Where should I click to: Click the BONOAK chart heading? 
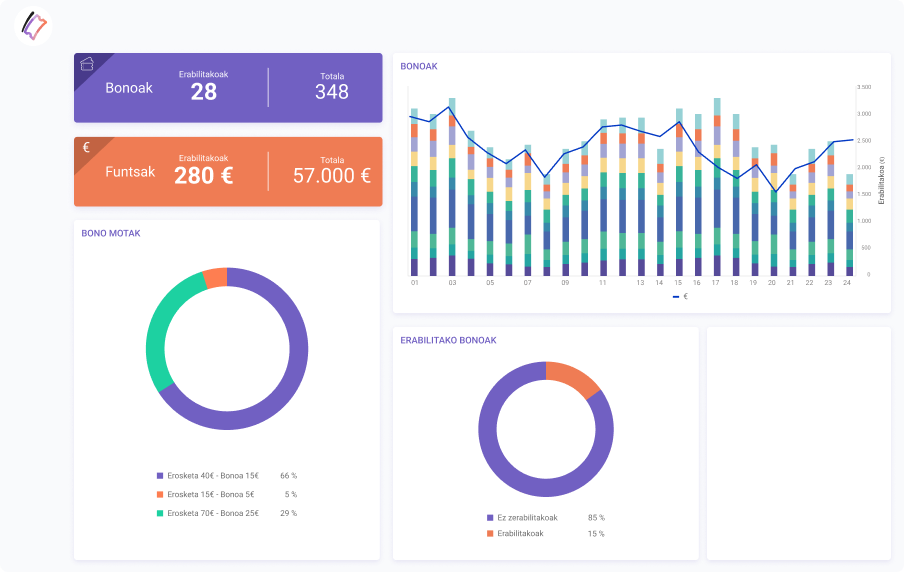[x=419, y=66]
